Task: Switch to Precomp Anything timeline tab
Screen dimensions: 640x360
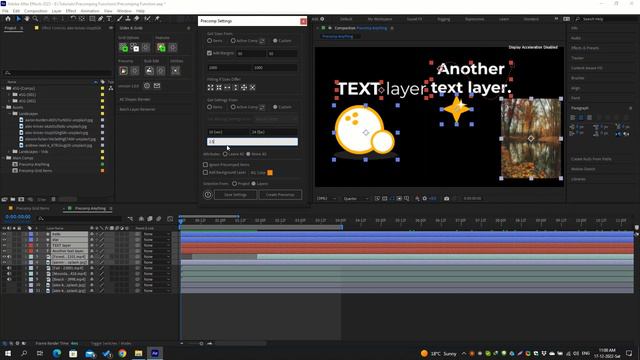Action: (90, 209)
